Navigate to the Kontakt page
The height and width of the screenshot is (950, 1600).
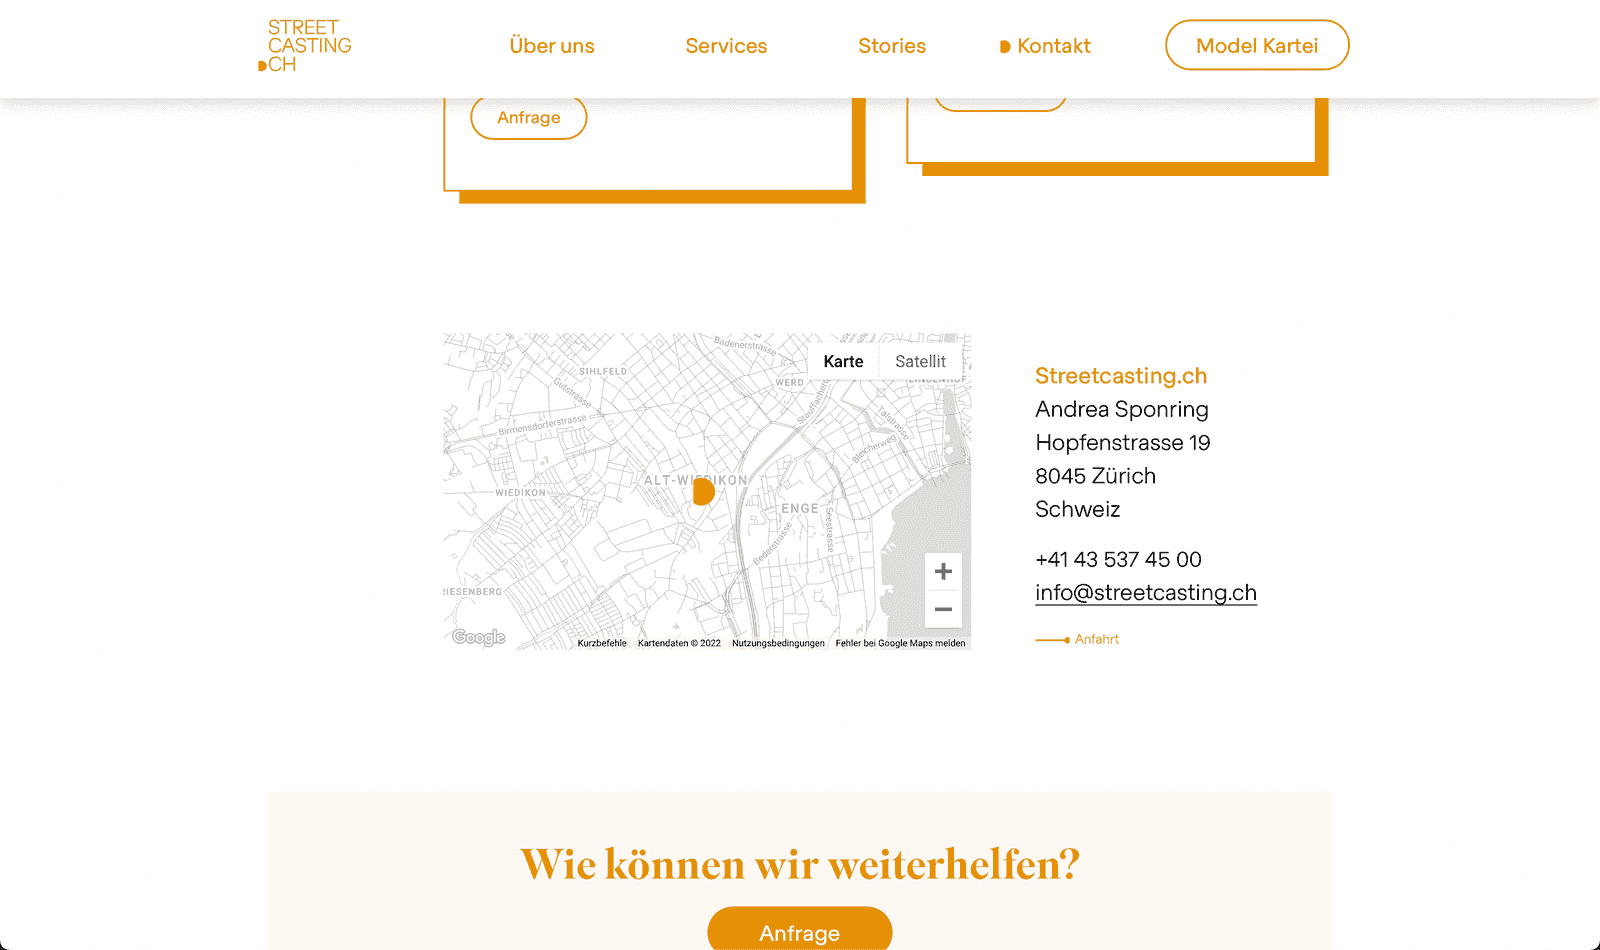(x=1053, y=46)
